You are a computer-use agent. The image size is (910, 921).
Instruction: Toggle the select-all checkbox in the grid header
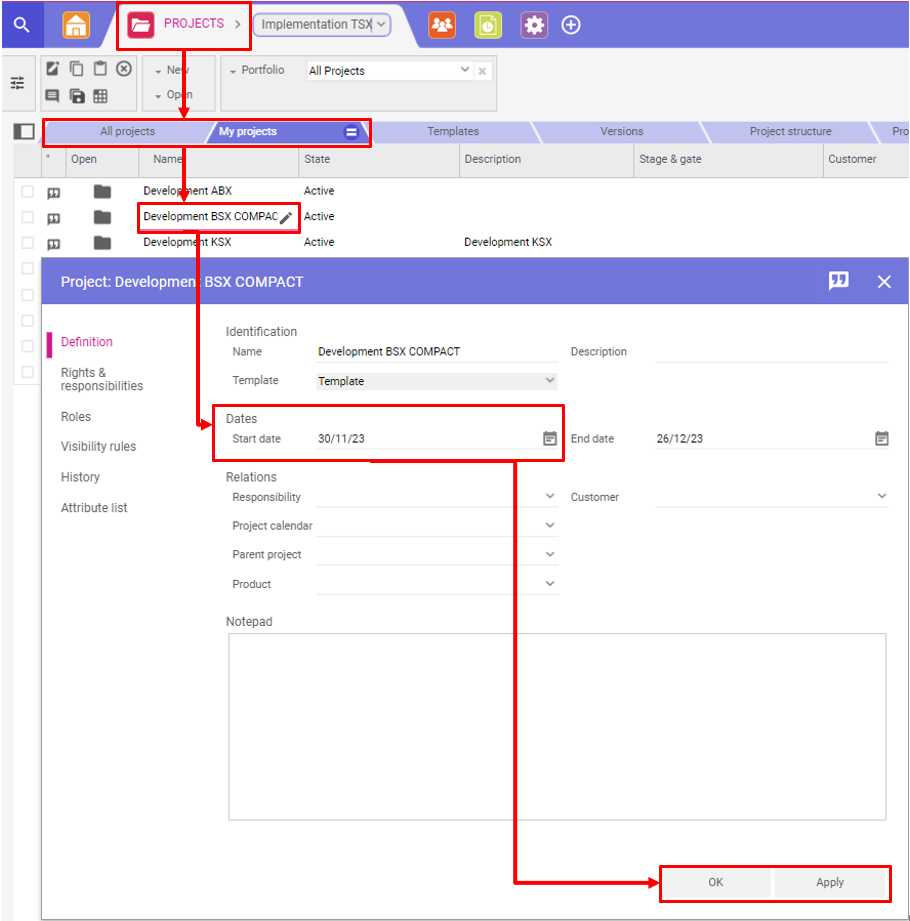click(22, 131)
